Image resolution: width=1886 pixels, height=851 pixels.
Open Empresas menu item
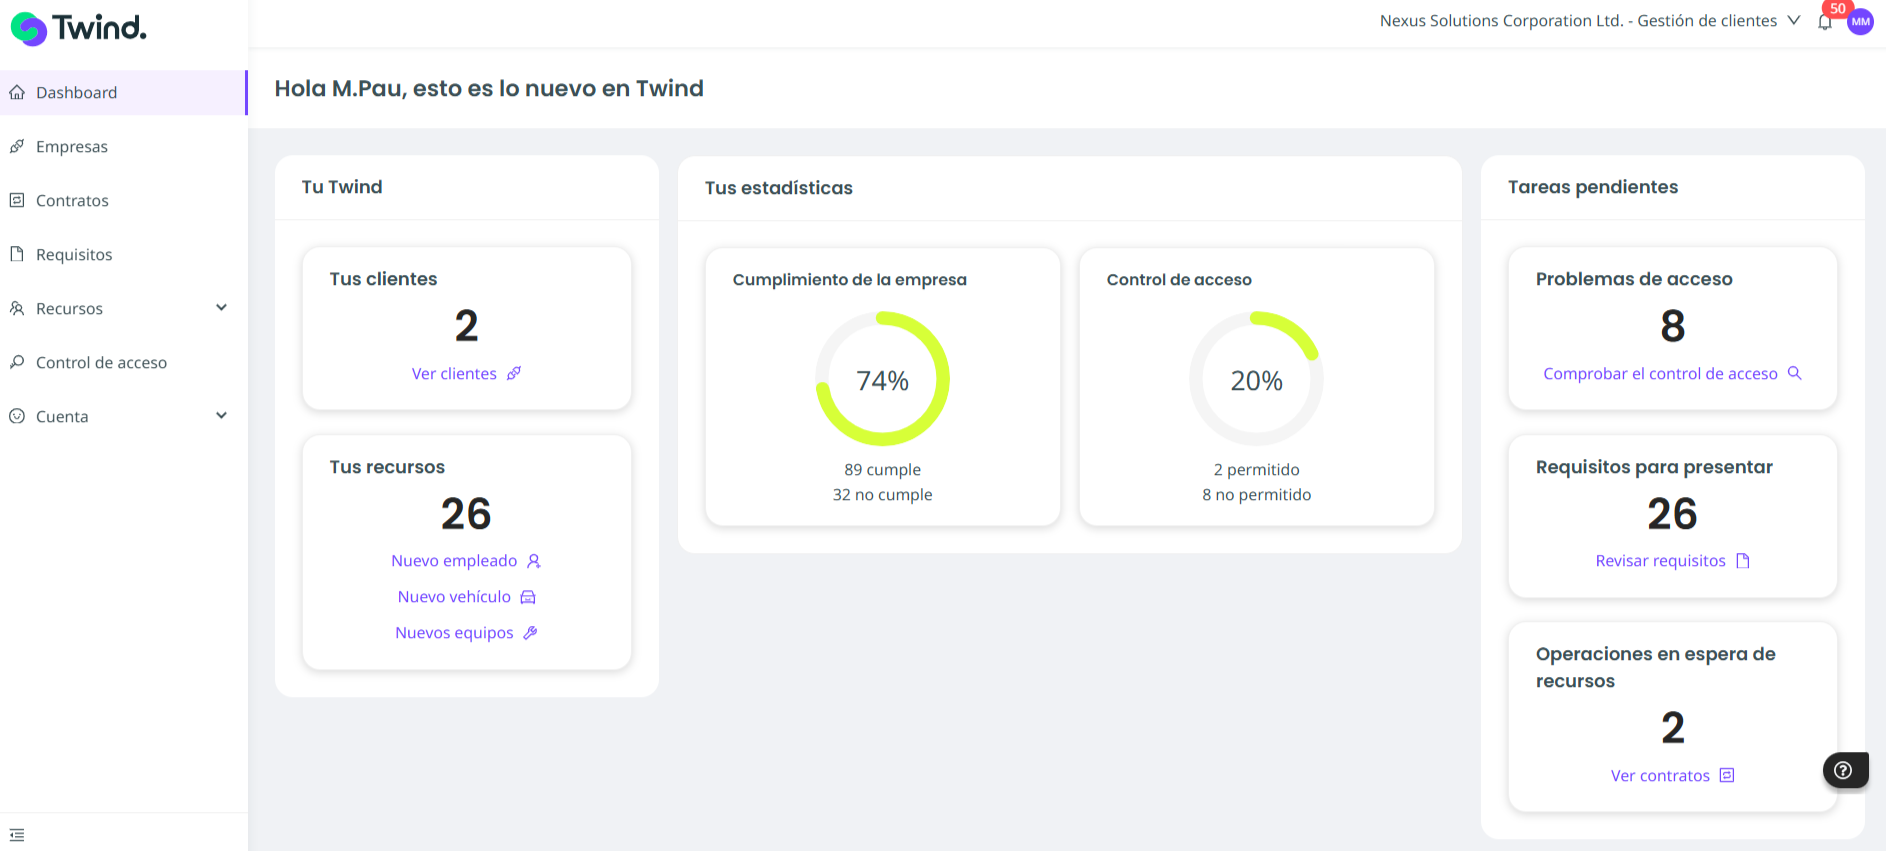click(x=123, y=147)
